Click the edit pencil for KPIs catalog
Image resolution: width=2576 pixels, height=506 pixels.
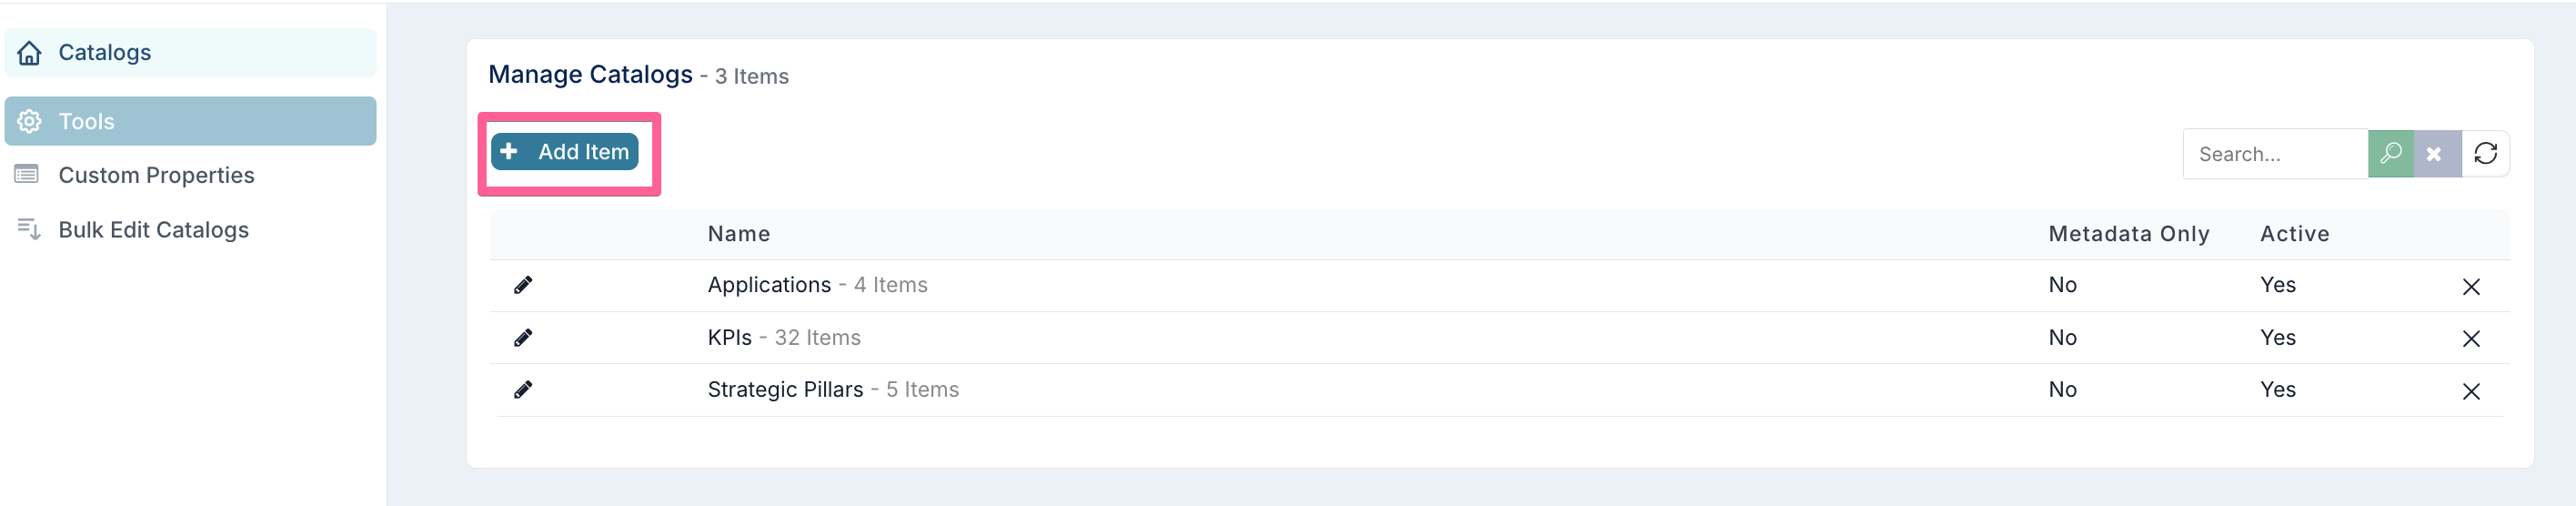tap(522, 338)
